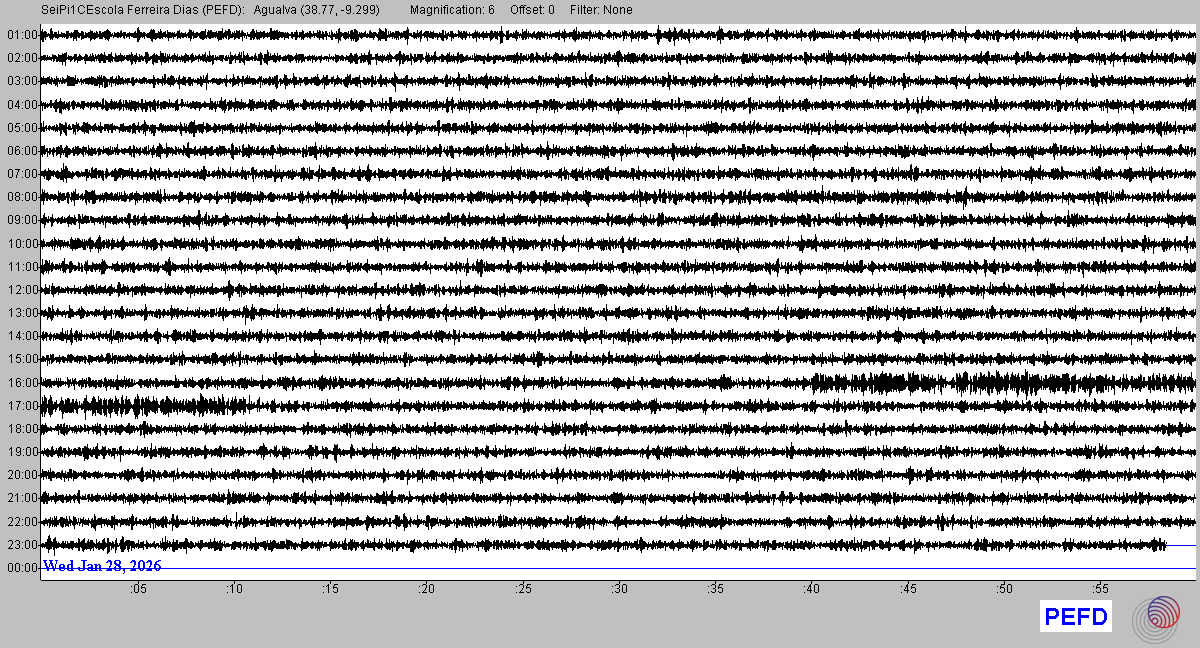
Task: Click the large seismic burst on 16:00 trace
Action: coord(880,382)
